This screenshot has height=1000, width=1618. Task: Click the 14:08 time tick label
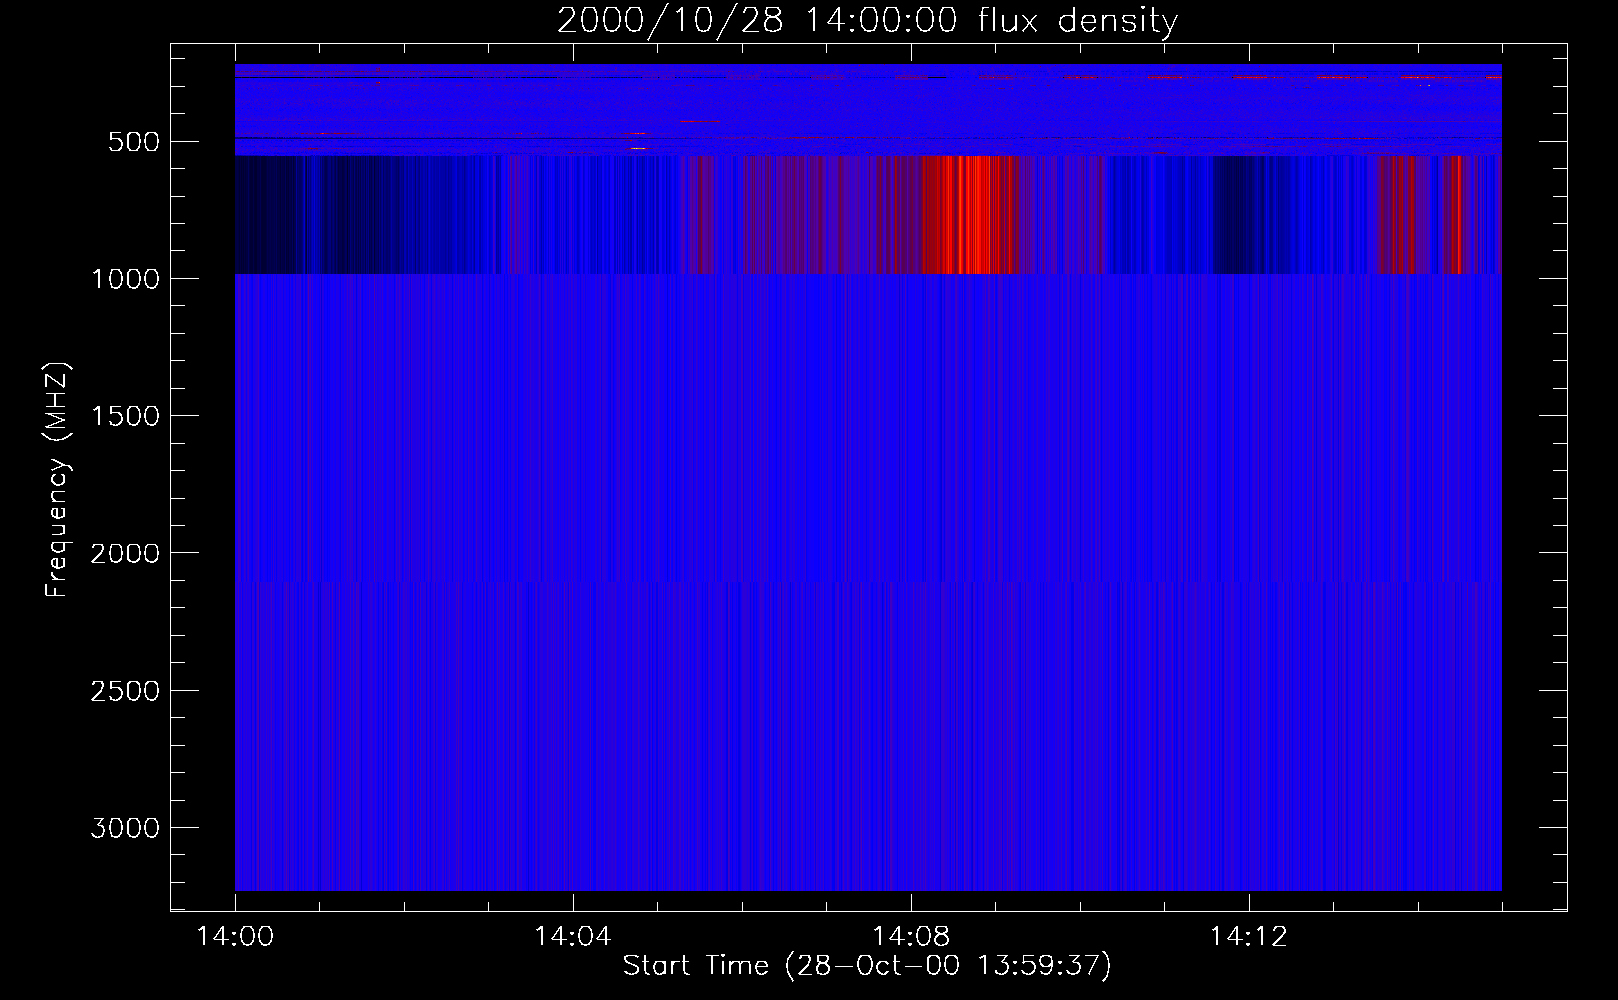(x=911, y=937)
